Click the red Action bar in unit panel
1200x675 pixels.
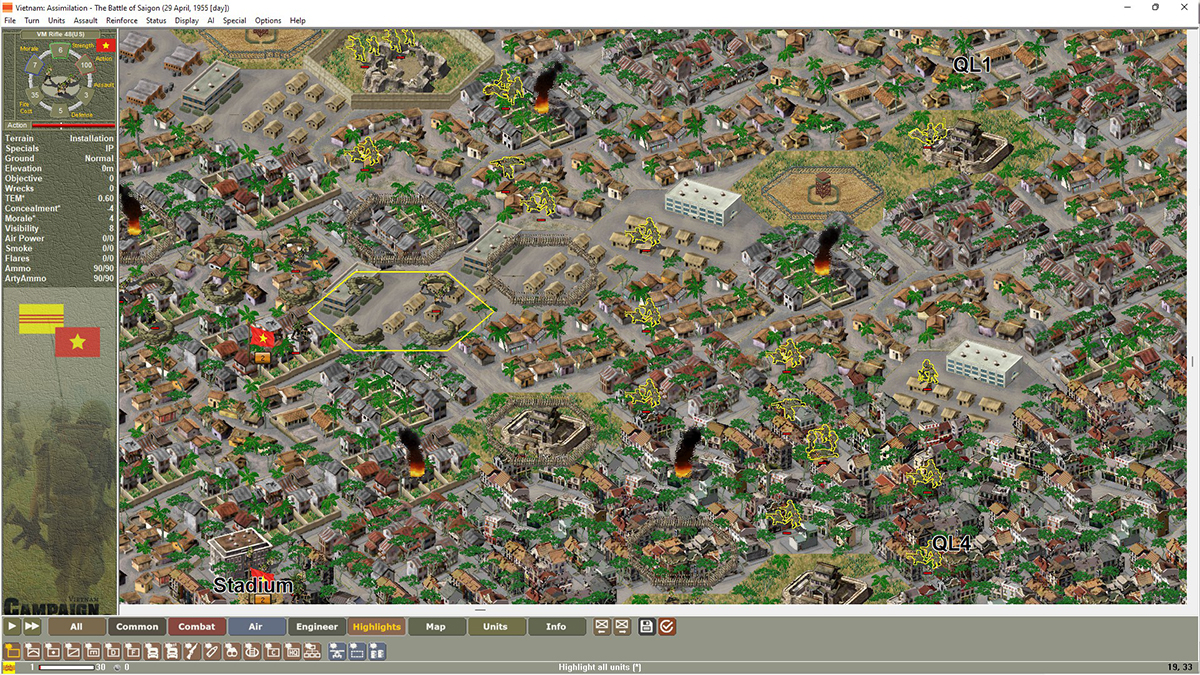(x=74, y=124)
